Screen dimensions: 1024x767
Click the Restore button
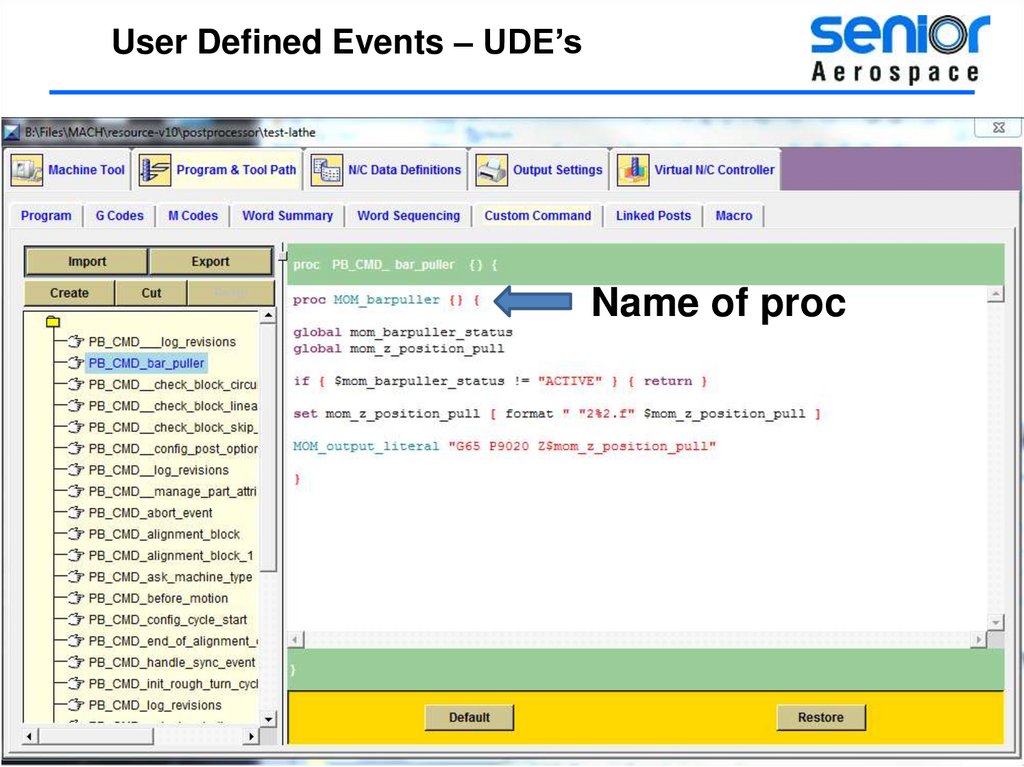(821, 717)
